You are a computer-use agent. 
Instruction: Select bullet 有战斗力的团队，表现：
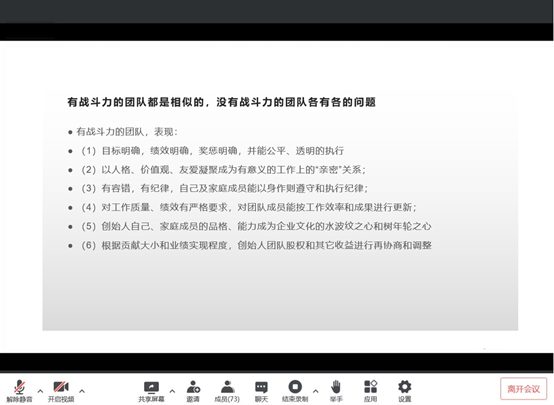(x=123, y=132)
